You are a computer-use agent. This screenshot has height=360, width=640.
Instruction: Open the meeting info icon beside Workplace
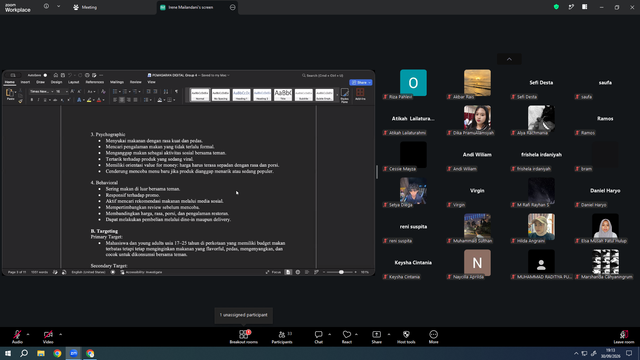pyautogui.click(x=46, y=7)
